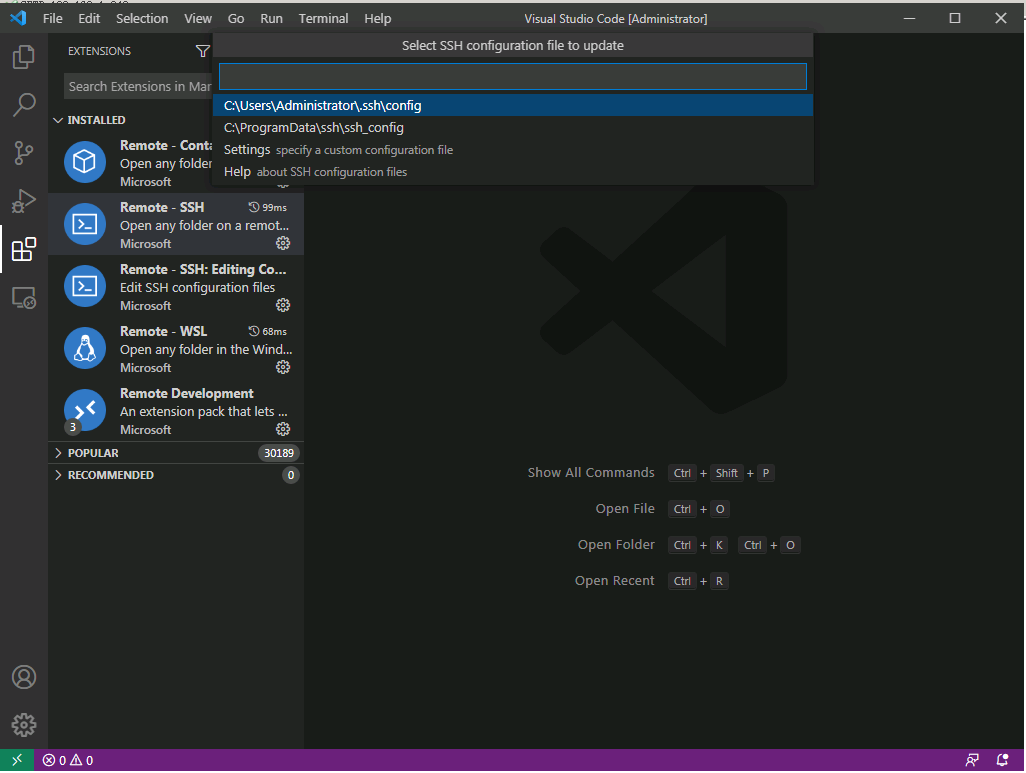Select Remote - SSH: Editing Co... extension title
Image resolution: width=1026 pixels, height=773 pixels.
[x=203, y=270]
